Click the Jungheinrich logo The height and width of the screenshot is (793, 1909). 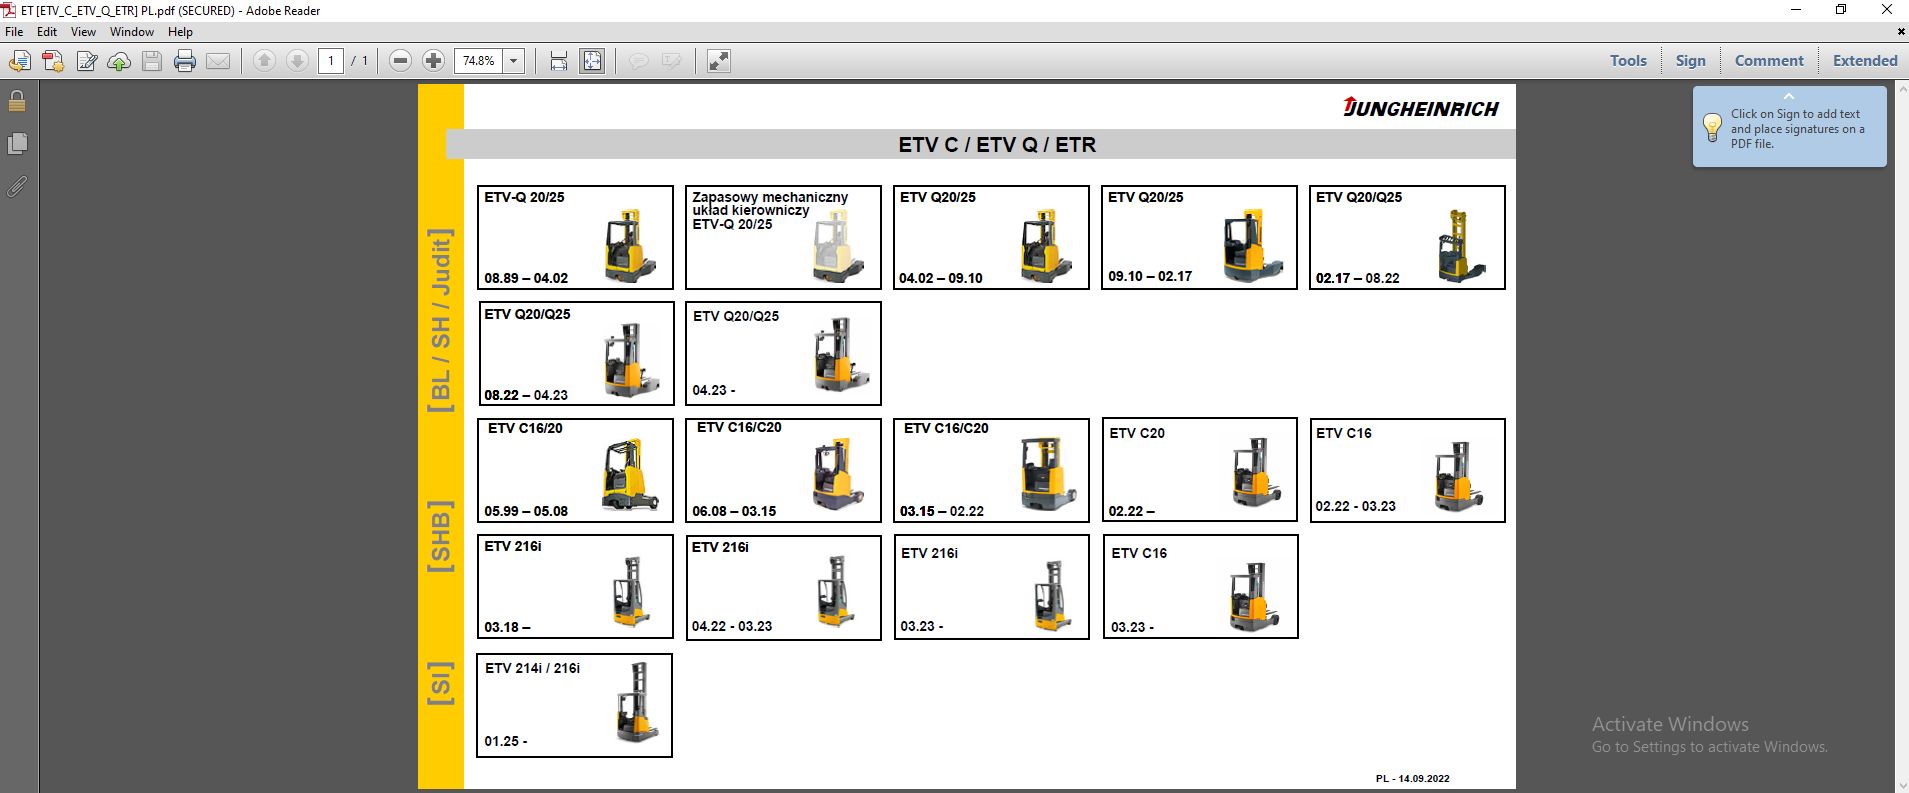coord(1421,108)
